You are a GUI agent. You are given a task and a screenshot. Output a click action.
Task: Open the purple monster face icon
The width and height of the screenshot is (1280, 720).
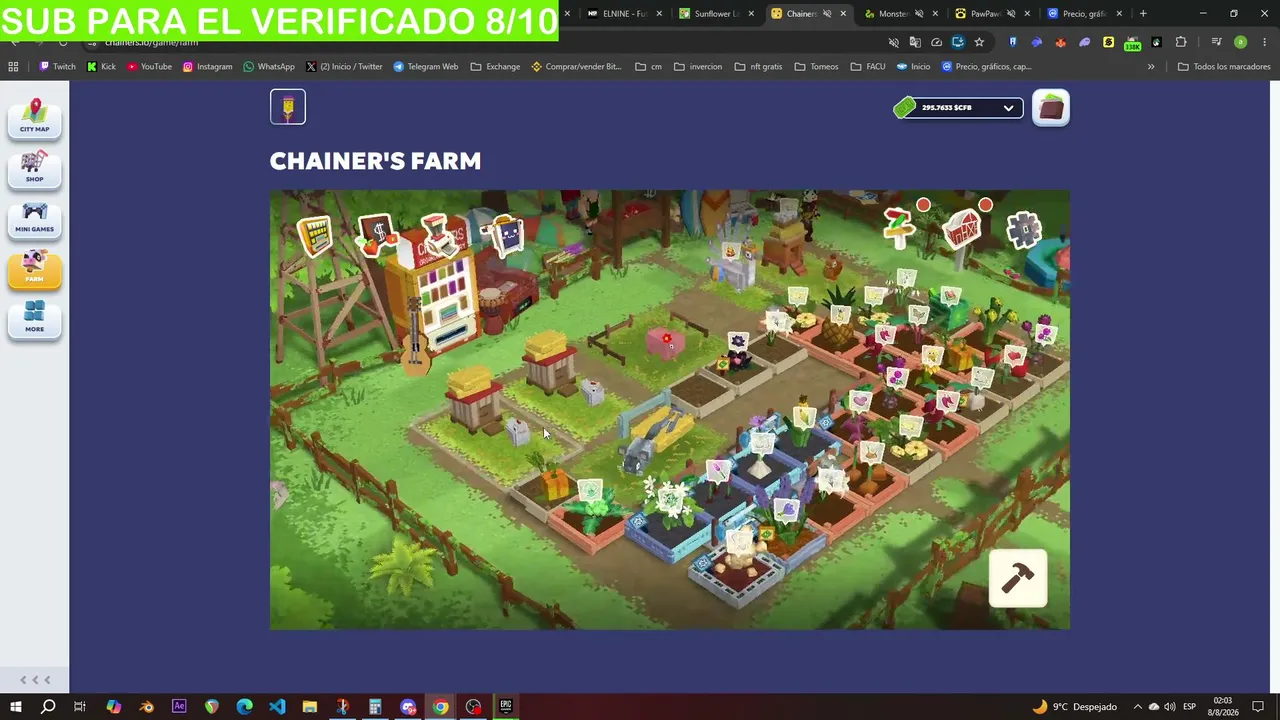point(506,236)
